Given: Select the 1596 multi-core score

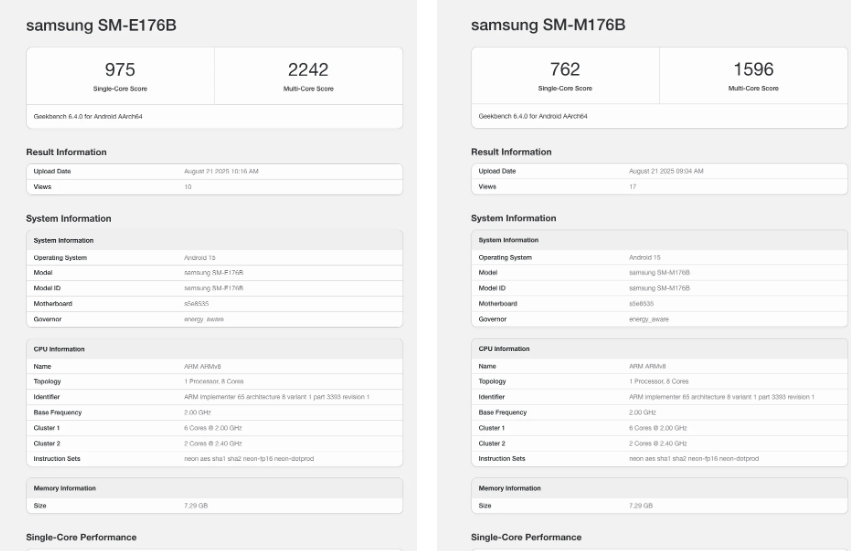Looking at the screenshot, I should 753,69.
